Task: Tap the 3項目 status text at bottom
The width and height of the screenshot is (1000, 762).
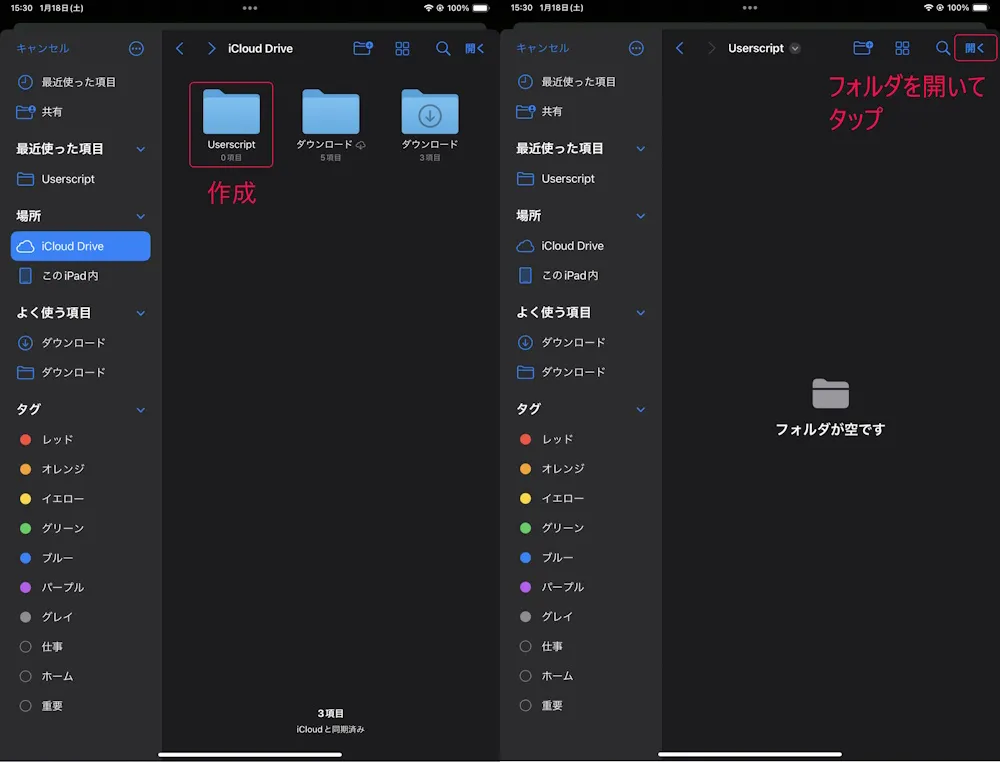Action: tap(330, 714)
